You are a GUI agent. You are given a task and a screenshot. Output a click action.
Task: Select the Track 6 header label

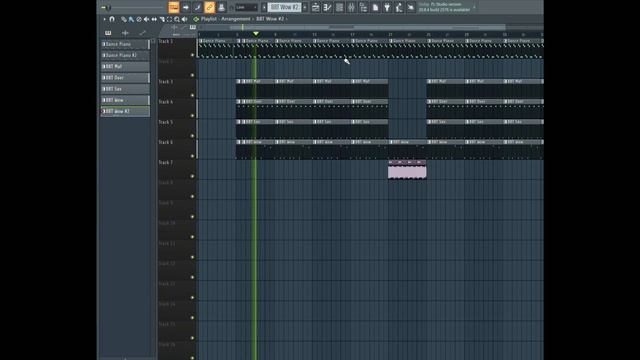(166, 142)
